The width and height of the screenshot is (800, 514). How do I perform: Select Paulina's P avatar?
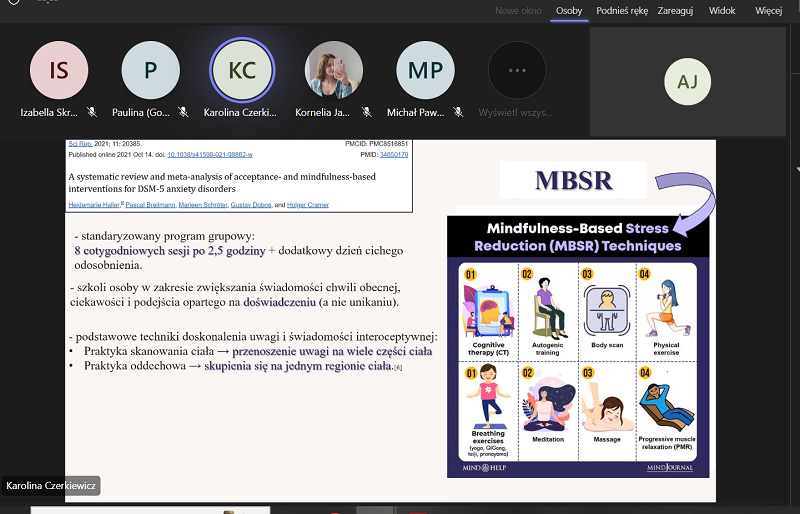coord(150,70)
